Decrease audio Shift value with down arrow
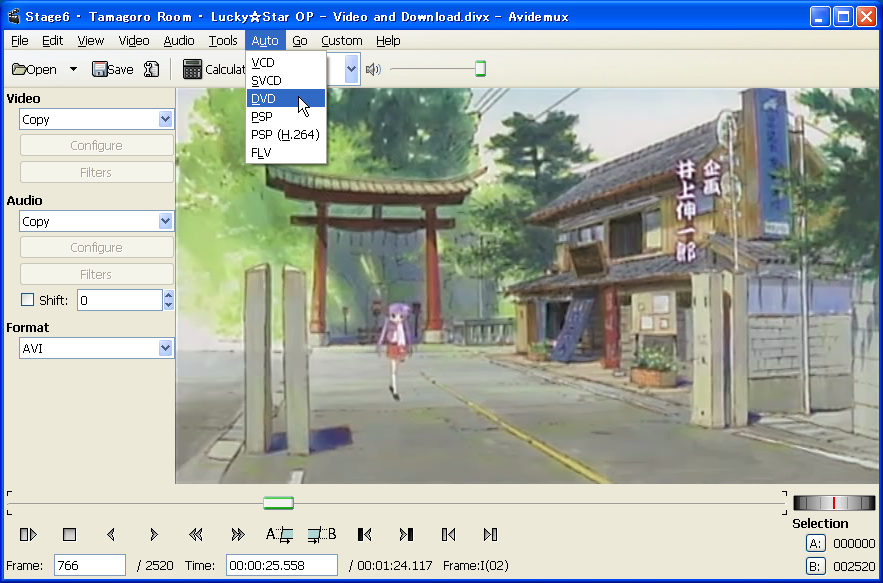Image resolution: width=883 pixels, height=583 pixels. 168,305
